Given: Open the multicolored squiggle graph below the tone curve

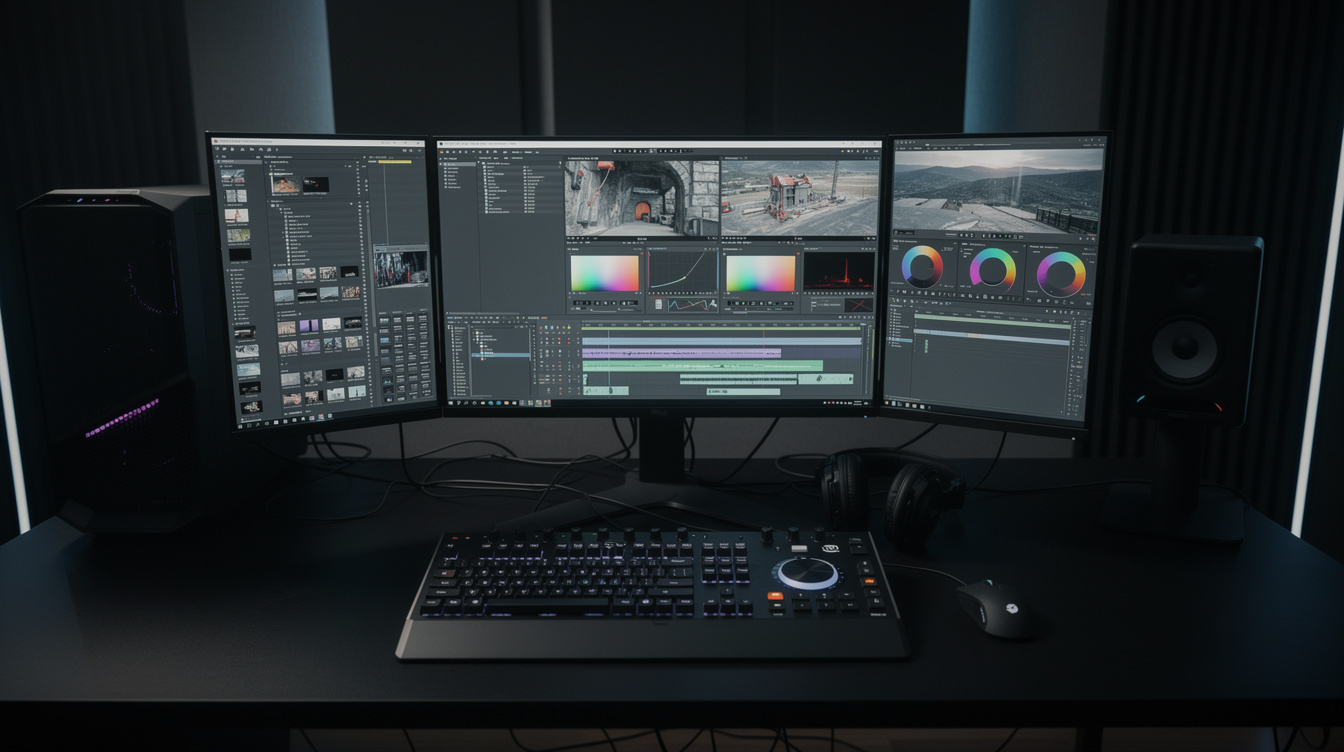Looking at the screenshot, I should point(692,304).
